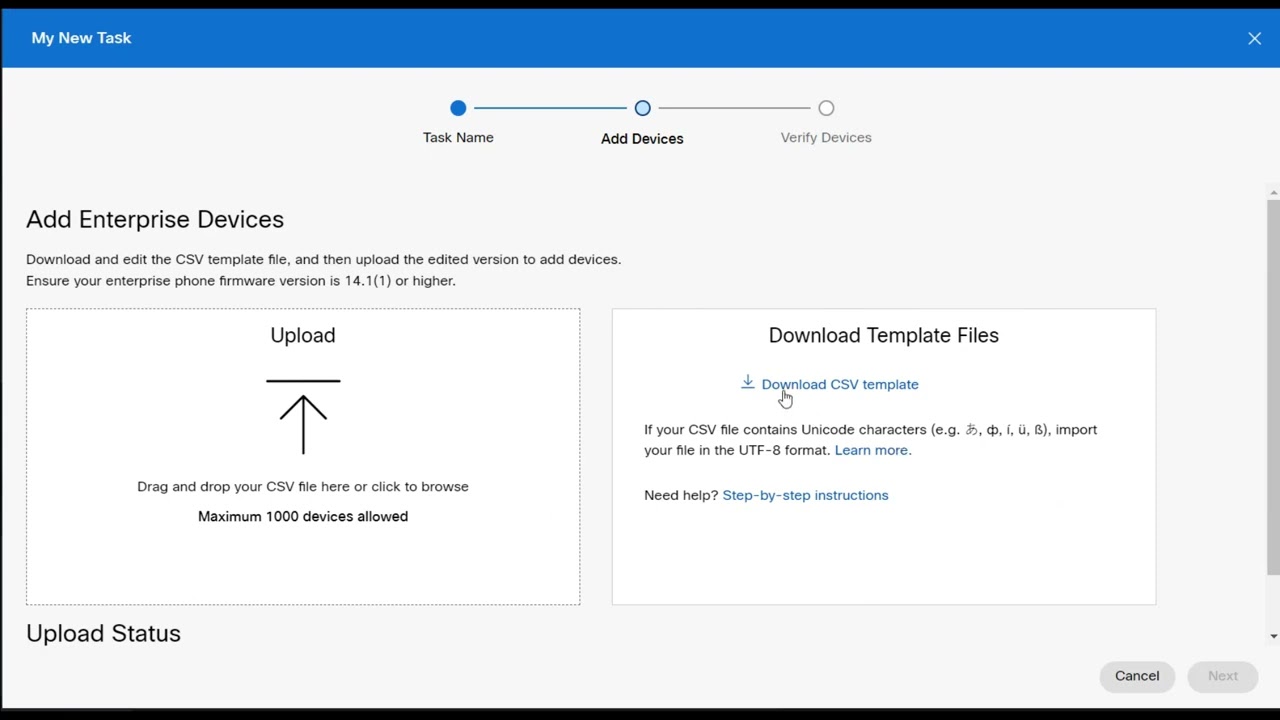The width and height of the screenshot is (1280, 720).
Task: Click the Upload Status heading
Action: pyautogui.click(x=103, y=633)
